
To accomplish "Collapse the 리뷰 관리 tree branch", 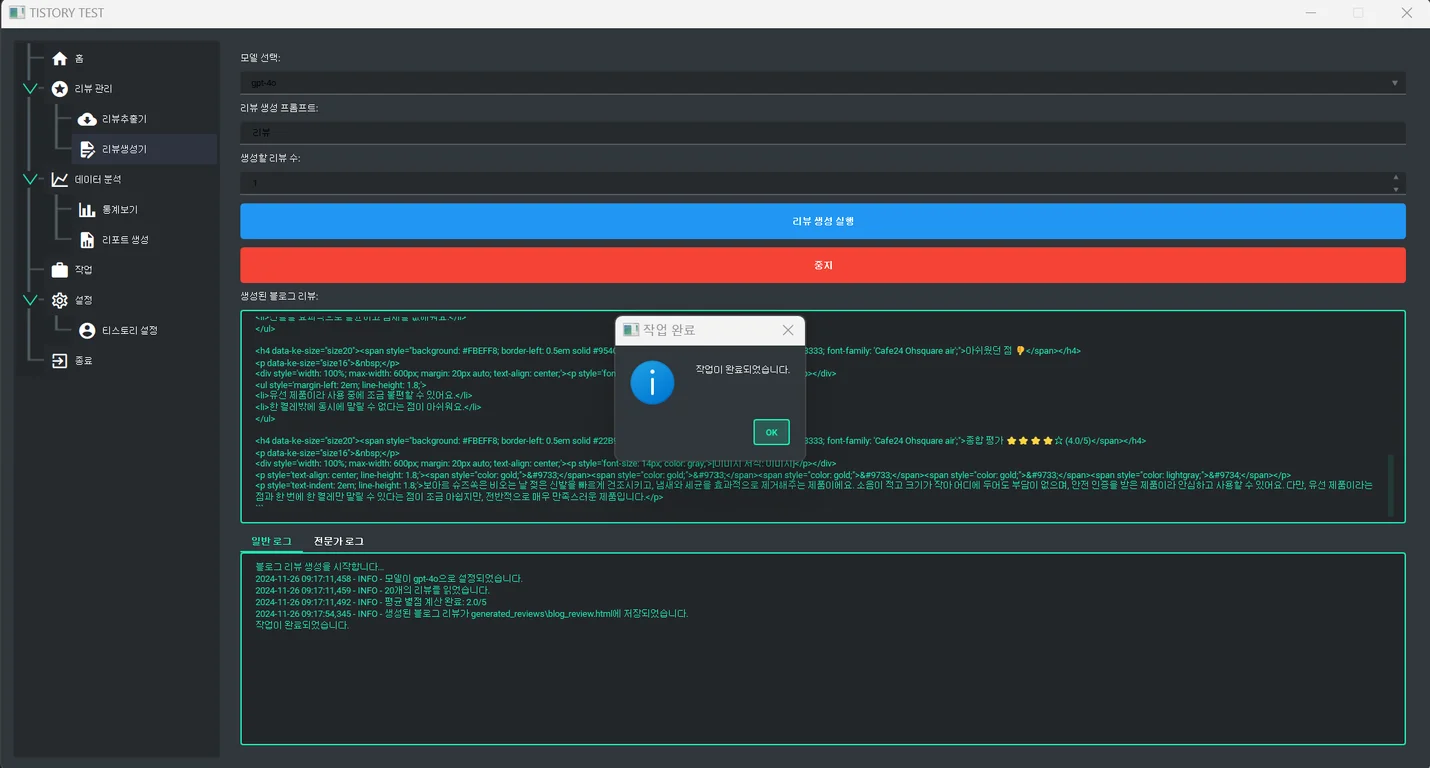I will (30, 89).
